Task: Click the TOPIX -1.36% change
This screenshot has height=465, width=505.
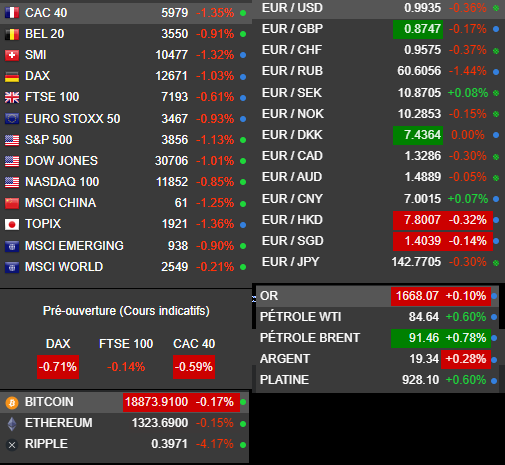Action: pyautogui.click(x=215, y=224)
